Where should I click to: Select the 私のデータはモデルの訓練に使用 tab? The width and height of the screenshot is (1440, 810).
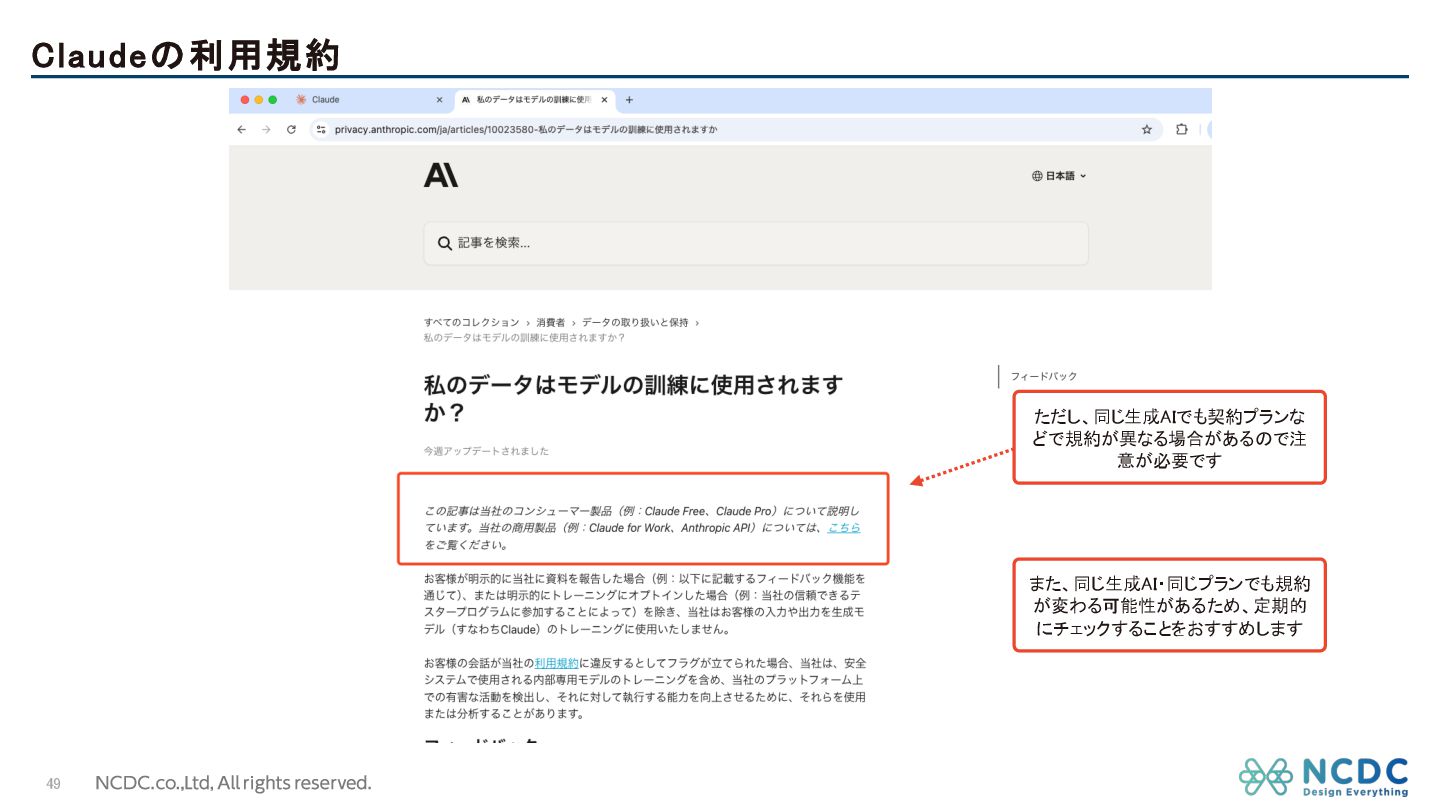click(x=535, y=100)
